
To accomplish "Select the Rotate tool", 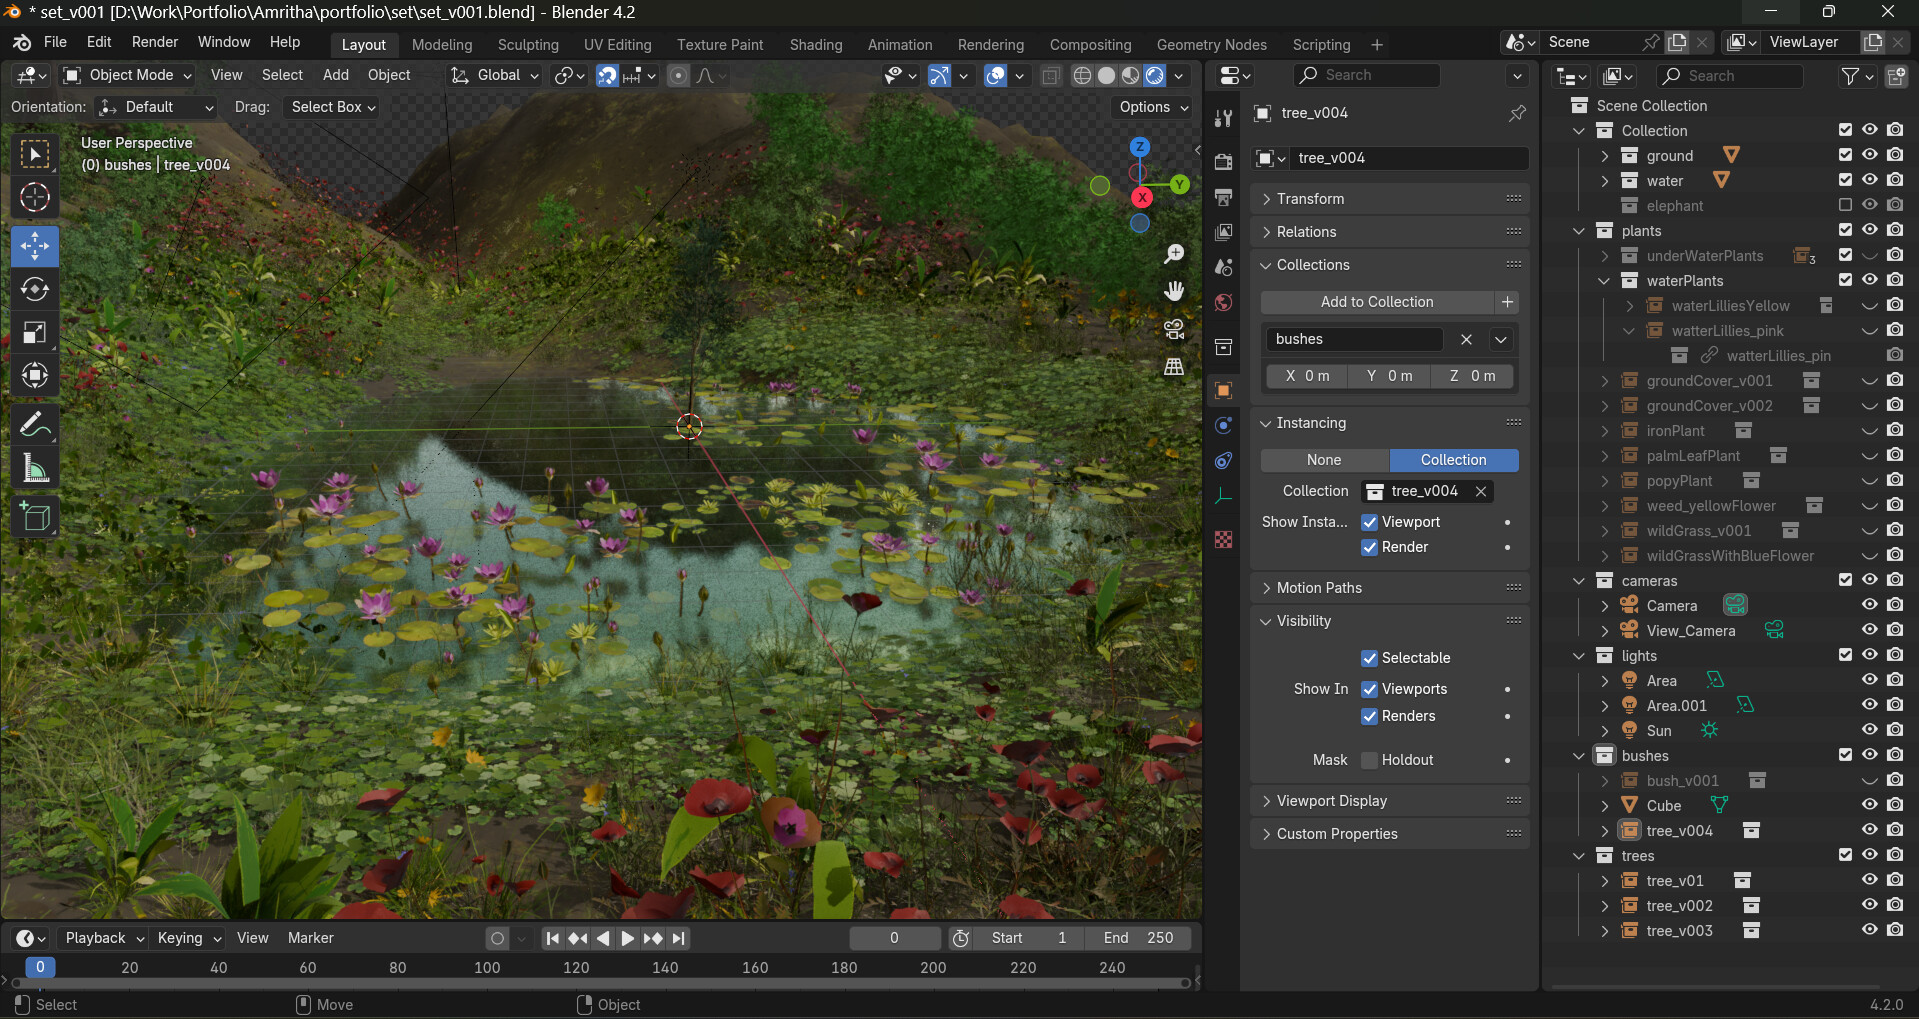I will pyautogui.click(x=34, y=289).
